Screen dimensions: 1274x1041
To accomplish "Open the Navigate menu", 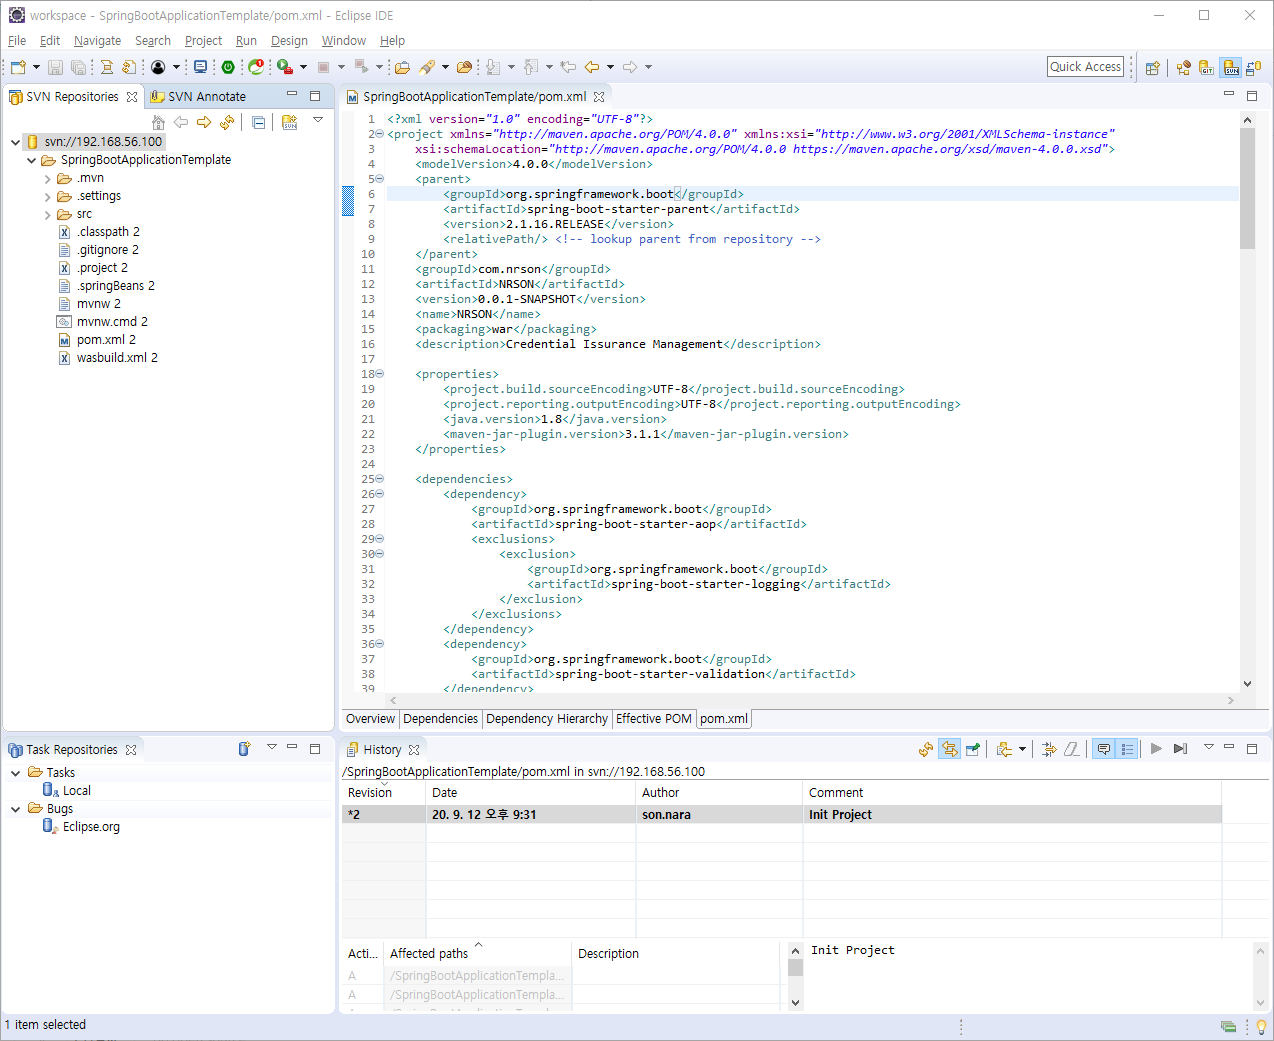I will (97, 41).
